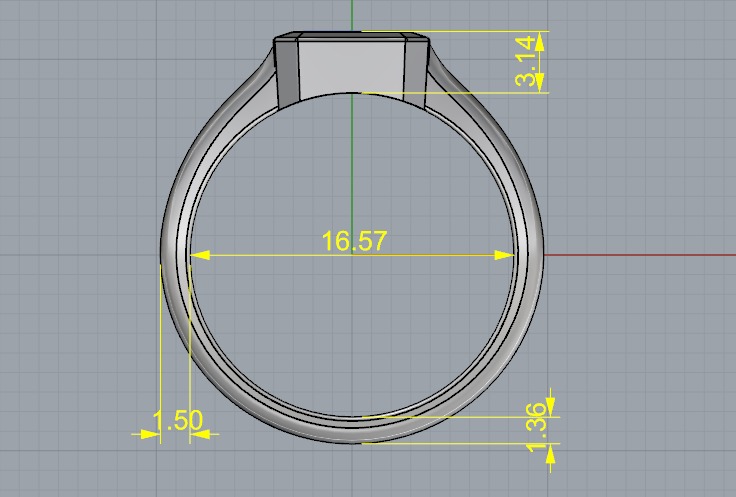Select the 3.14 height dimension text
736x497 pixels.
pyautogui.click(x=525, y=61)
